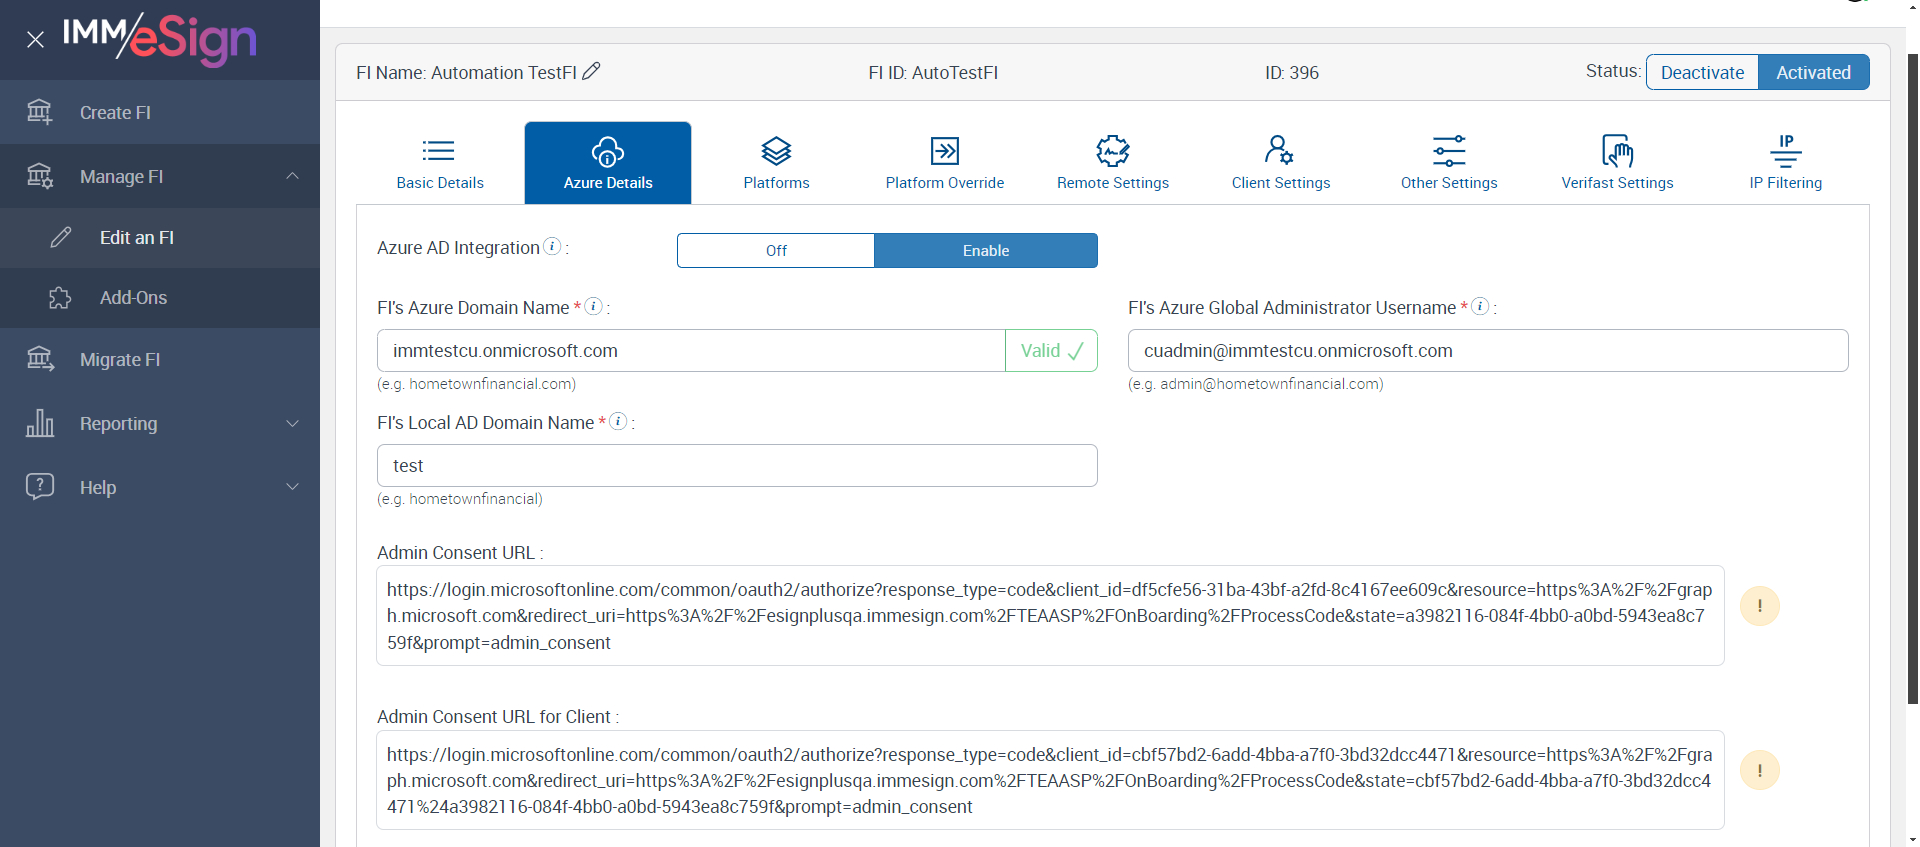Click the Edit an FI pencil icon
Screen dimensions: 1920x847
[61, 237]
